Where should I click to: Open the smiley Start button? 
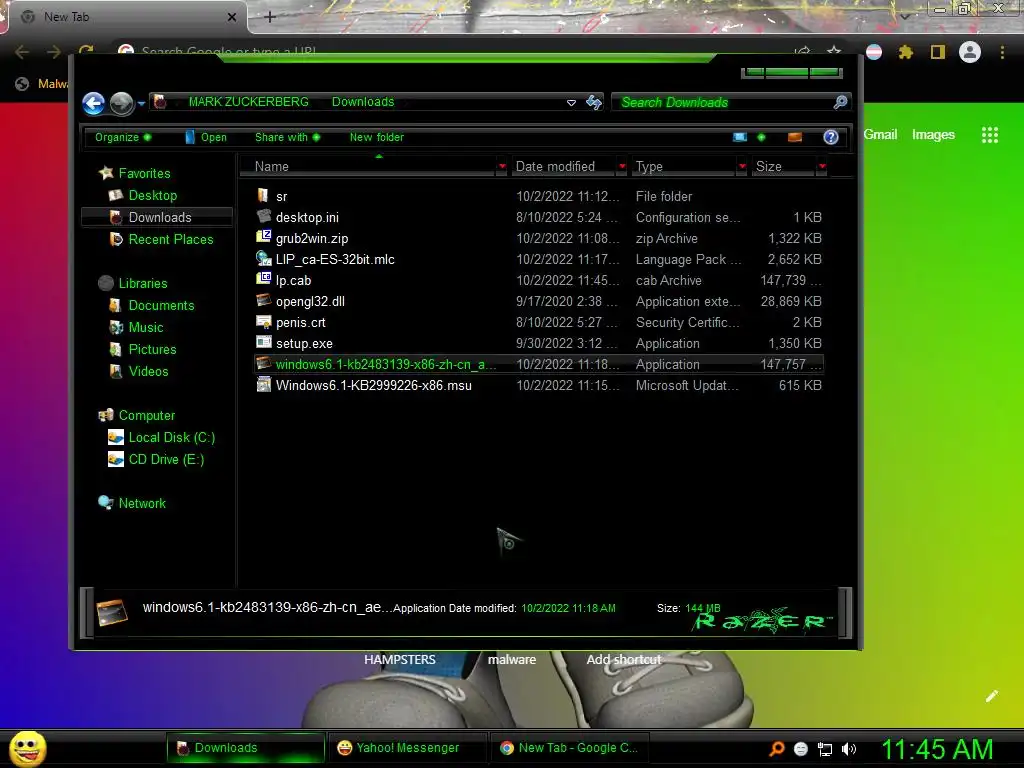(x=27, y=748)
